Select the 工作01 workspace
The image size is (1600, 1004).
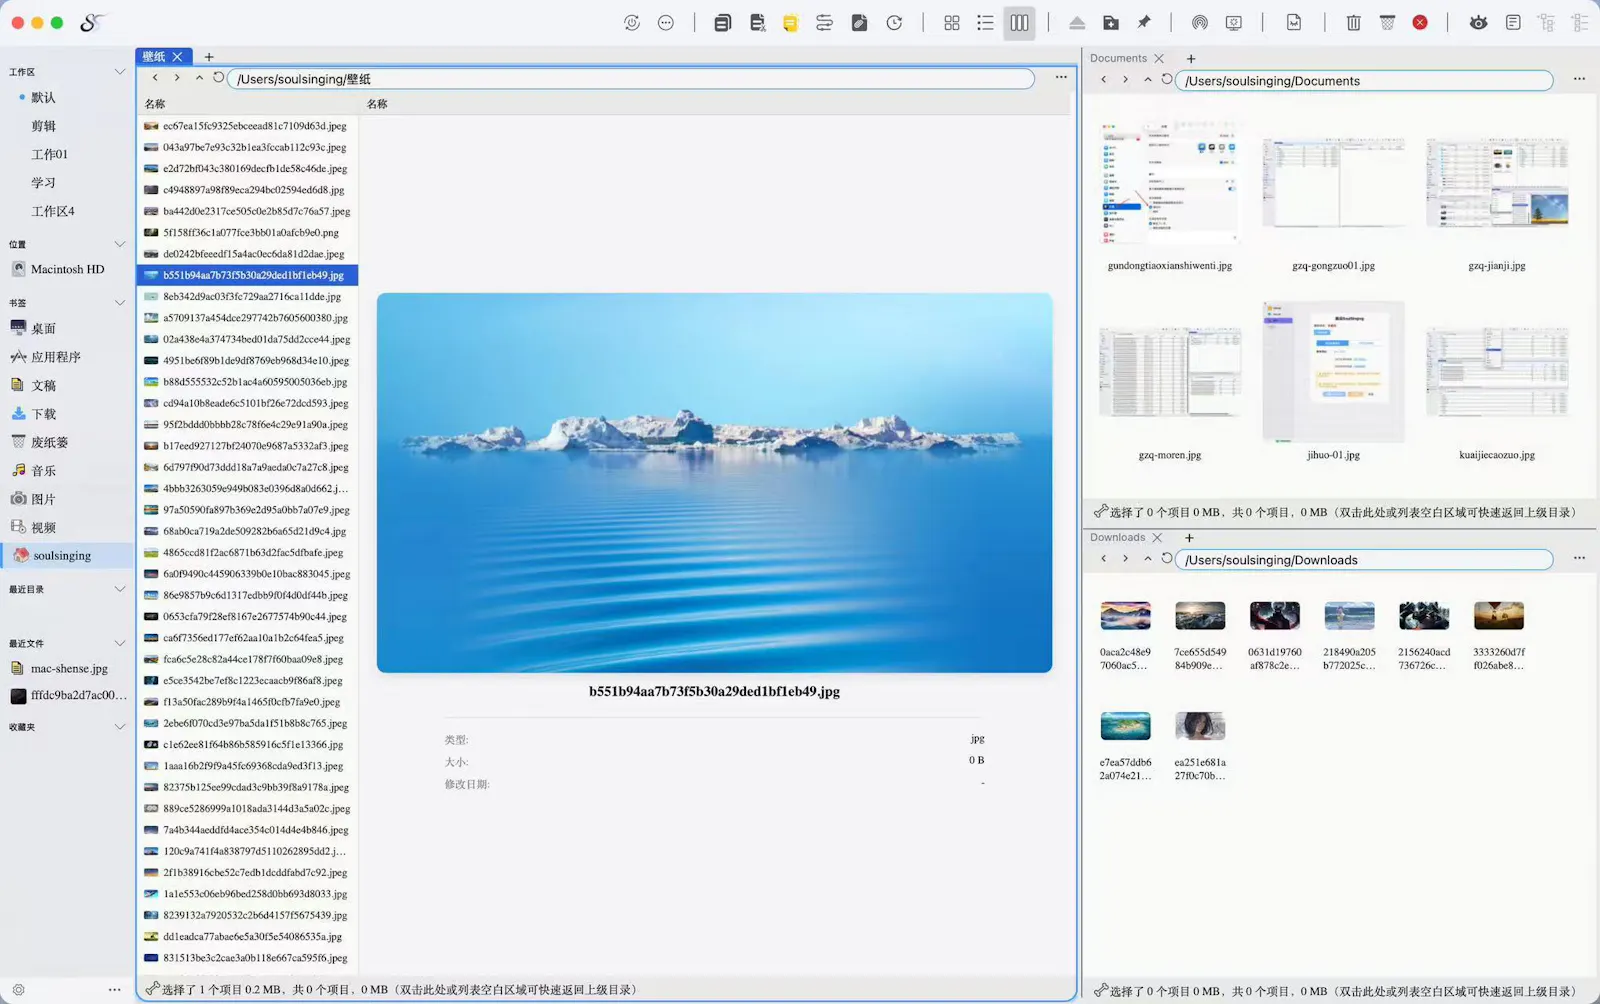click(50, 155)
